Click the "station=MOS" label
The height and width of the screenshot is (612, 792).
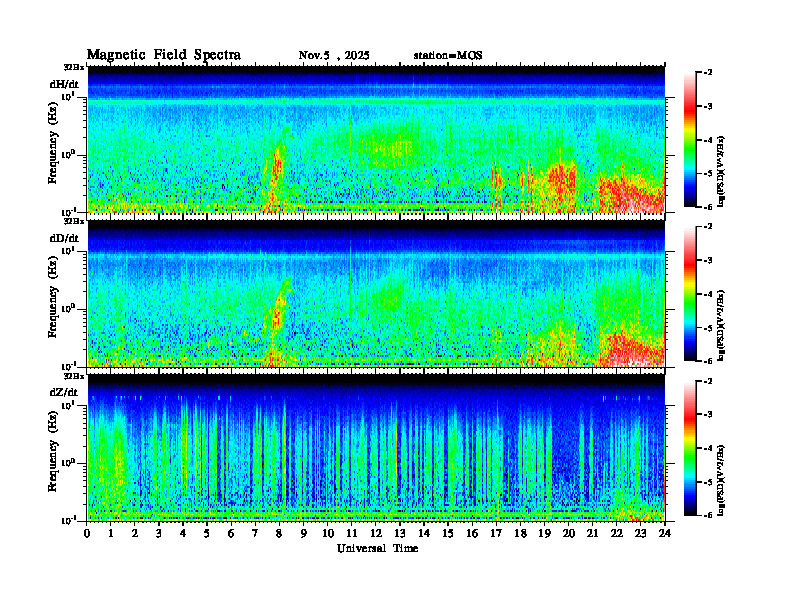pyautogui.click(x=448, y=56)
